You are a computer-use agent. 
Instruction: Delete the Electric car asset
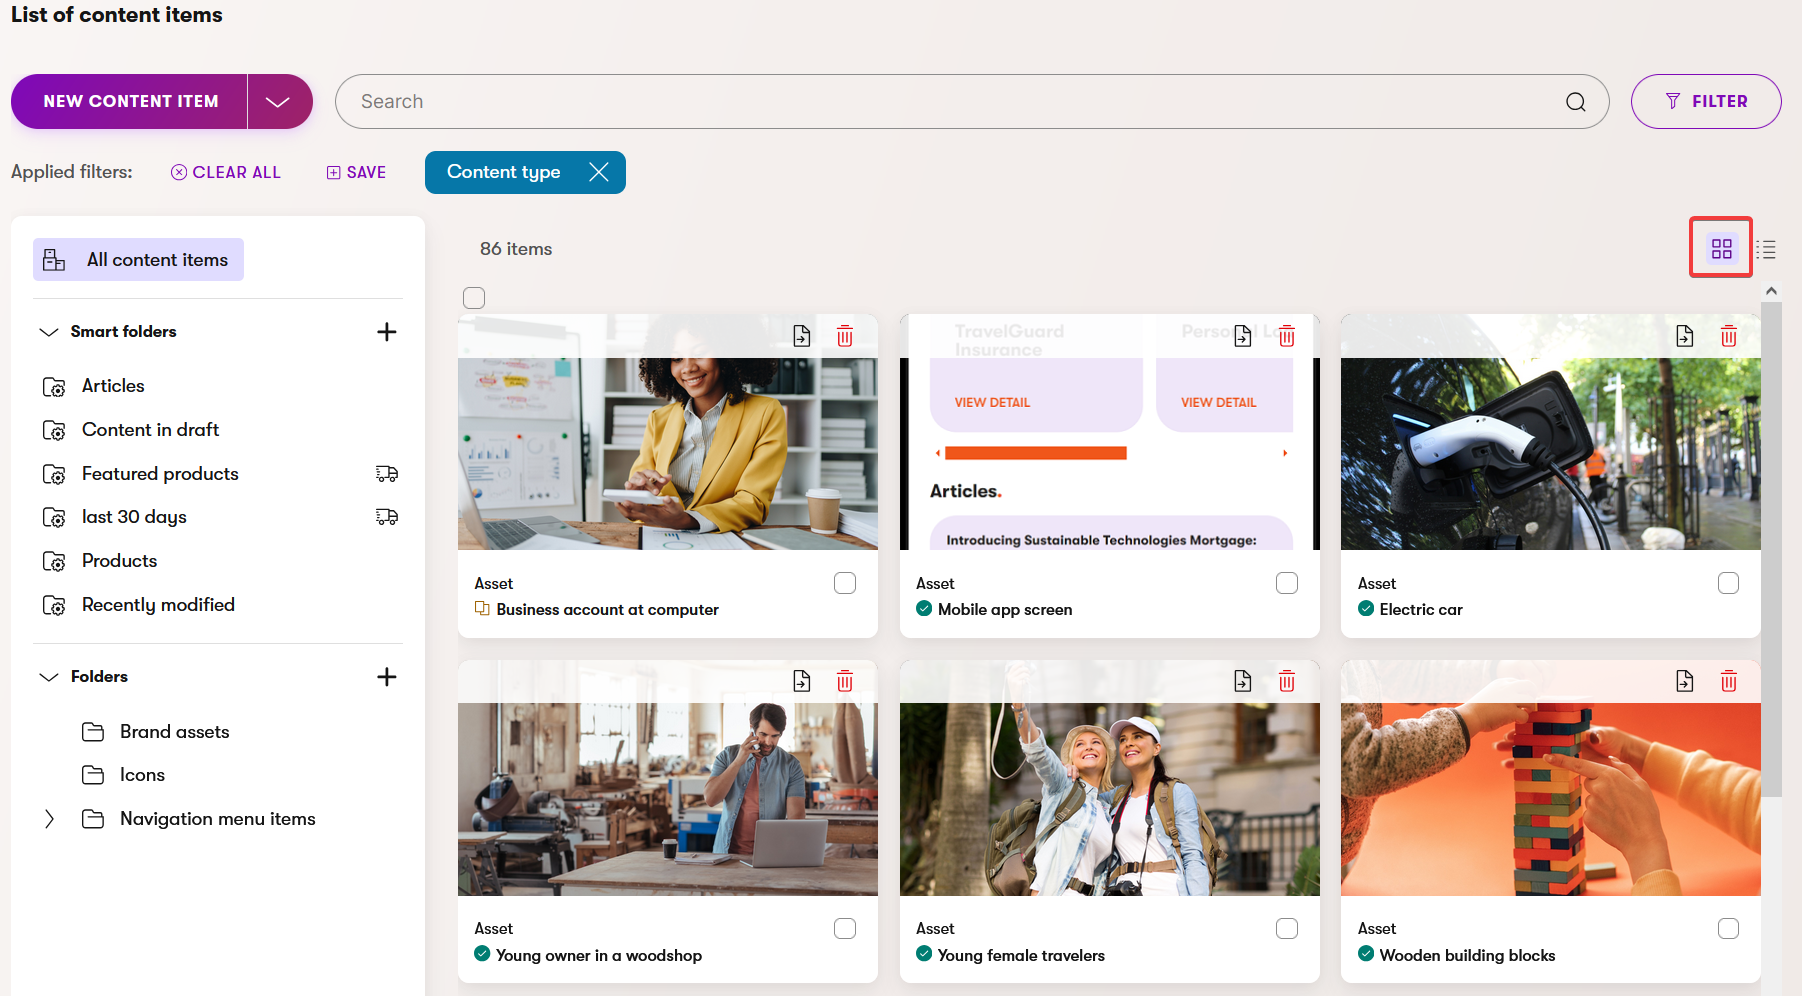click(1728, 336)
